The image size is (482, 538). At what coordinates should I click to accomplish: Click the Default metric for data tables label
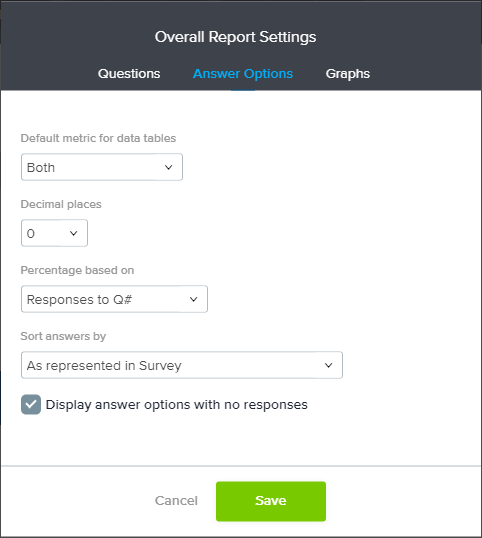(x=98, y=138)
